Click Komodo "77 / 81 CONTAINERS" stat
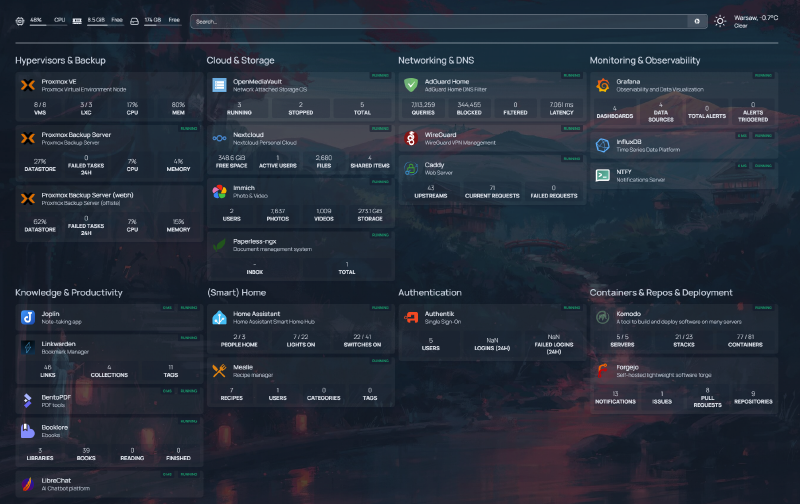This screenshot has height=504, width=800. click(x=745, y=340)
